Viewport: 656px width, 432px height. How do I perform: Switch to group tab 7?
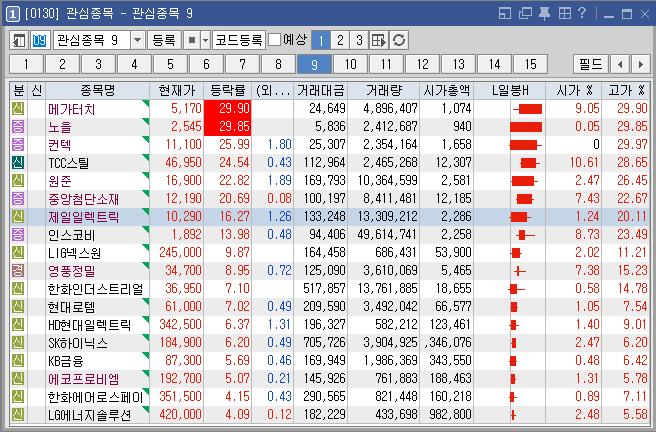(242, 64)
